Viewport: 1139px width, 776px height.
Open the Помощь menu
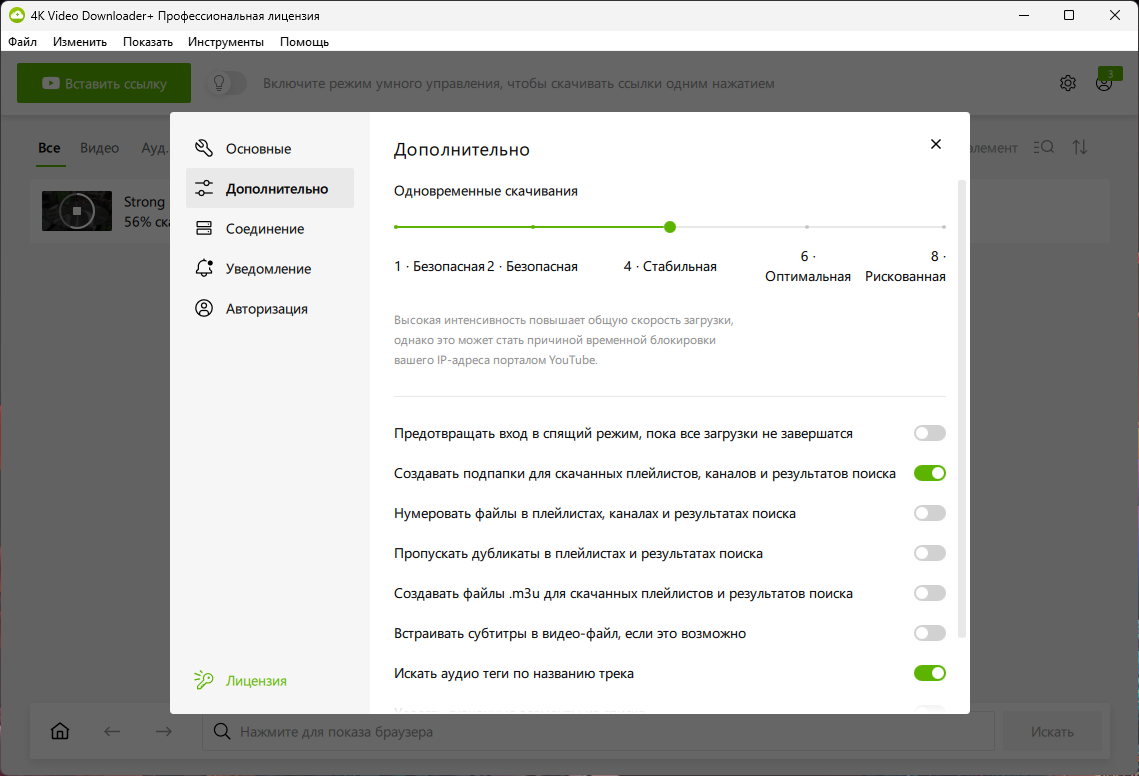304,41
